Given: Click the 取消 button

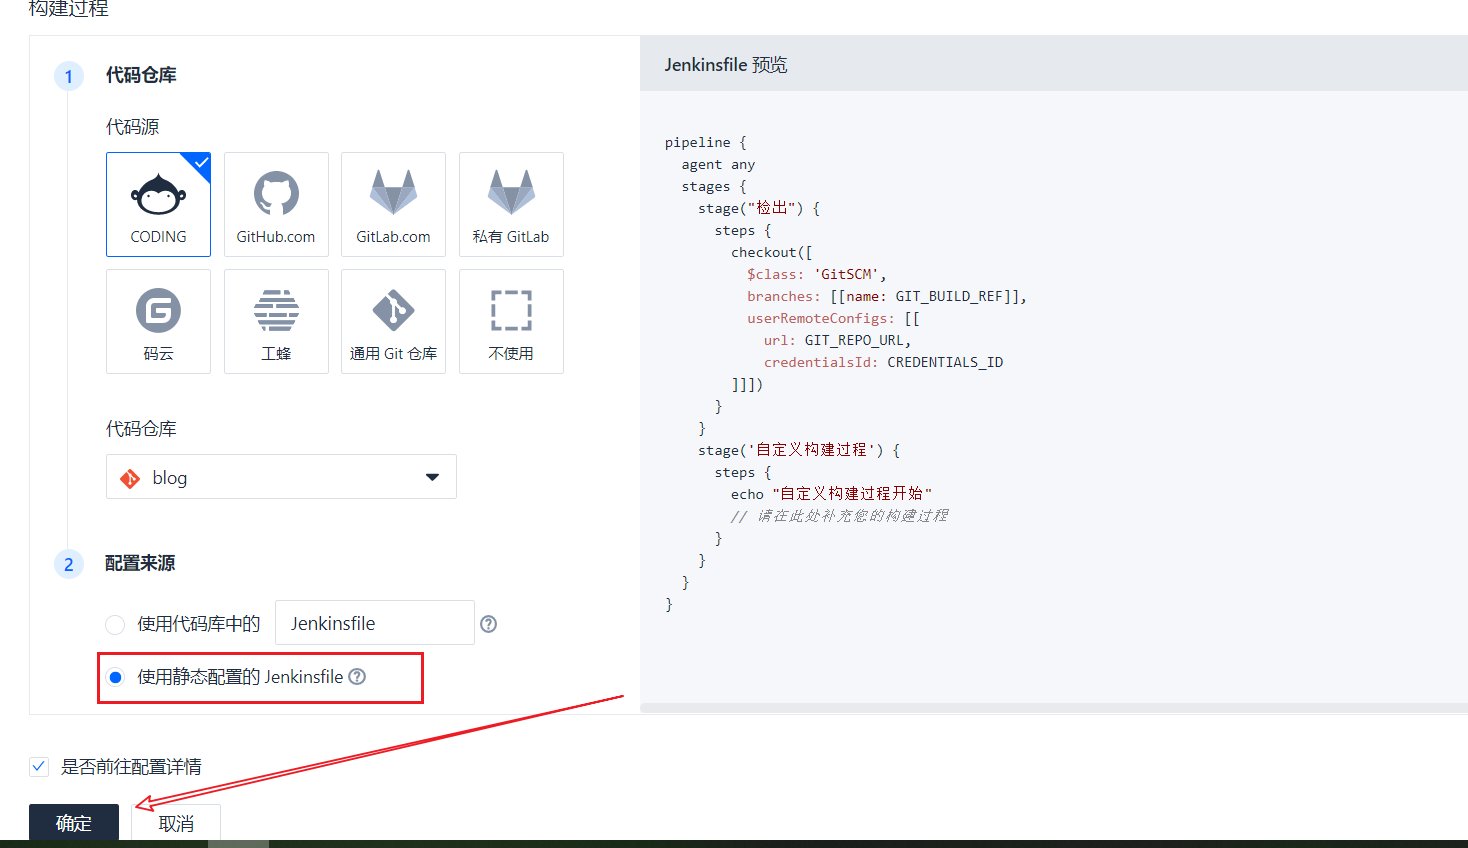Looking at the screenshot, I should click(176, 823).
